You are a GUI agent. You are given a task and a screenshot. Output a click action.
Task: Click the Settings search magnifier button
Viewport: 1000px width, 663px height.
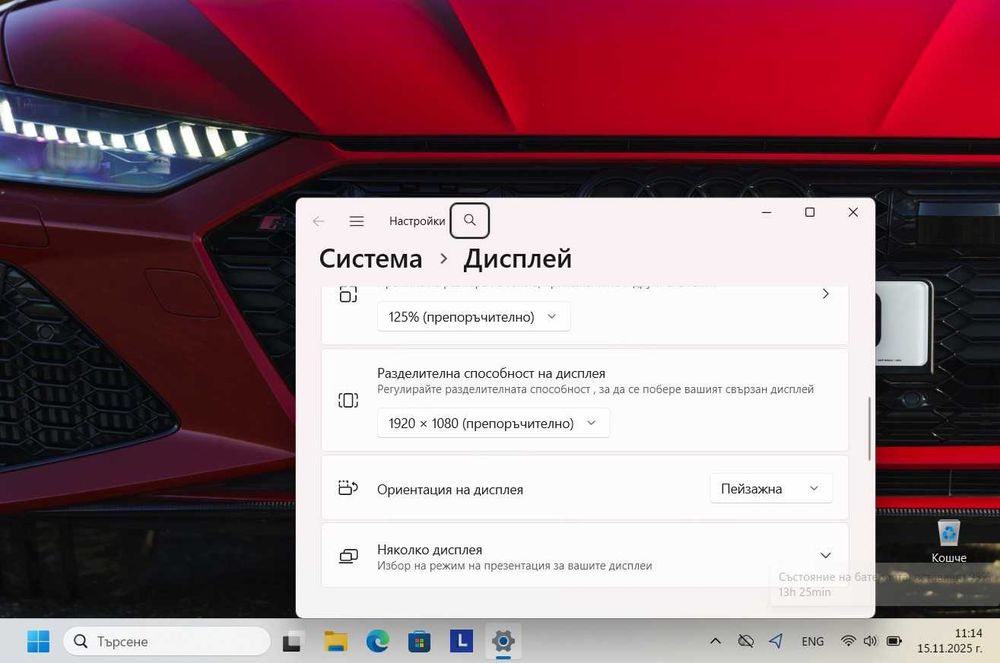(x=469, y=221)
